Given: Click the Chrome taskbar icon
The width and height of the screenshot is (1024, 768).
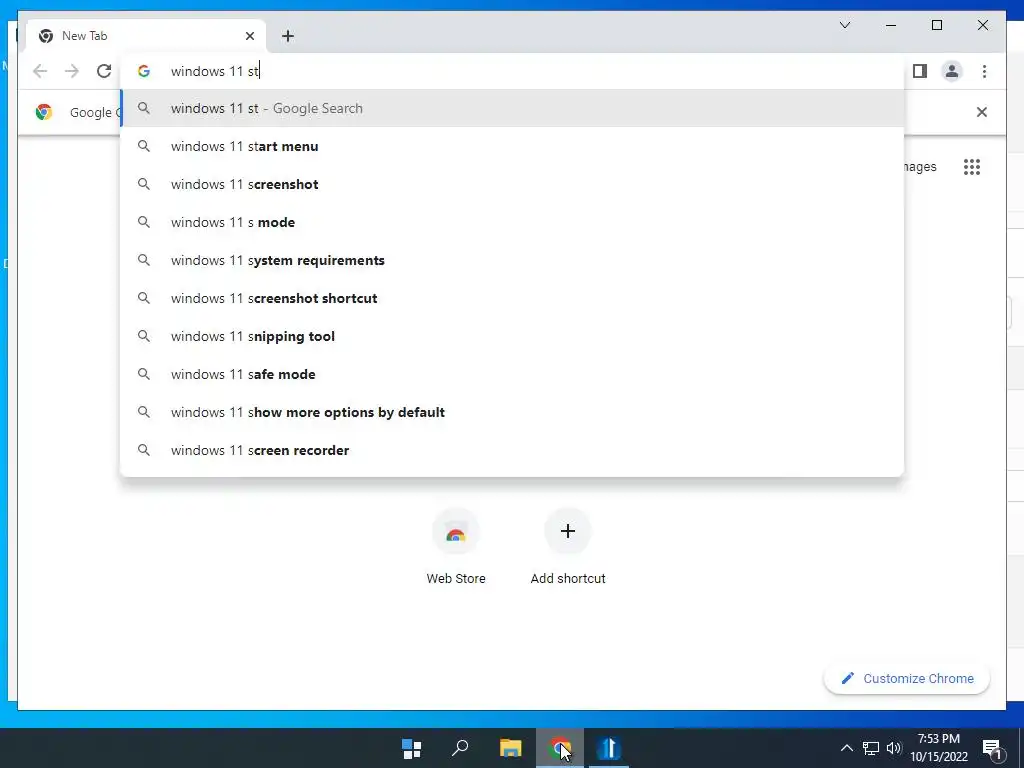Looking at the screenshot, I should [x=560, y=748].
